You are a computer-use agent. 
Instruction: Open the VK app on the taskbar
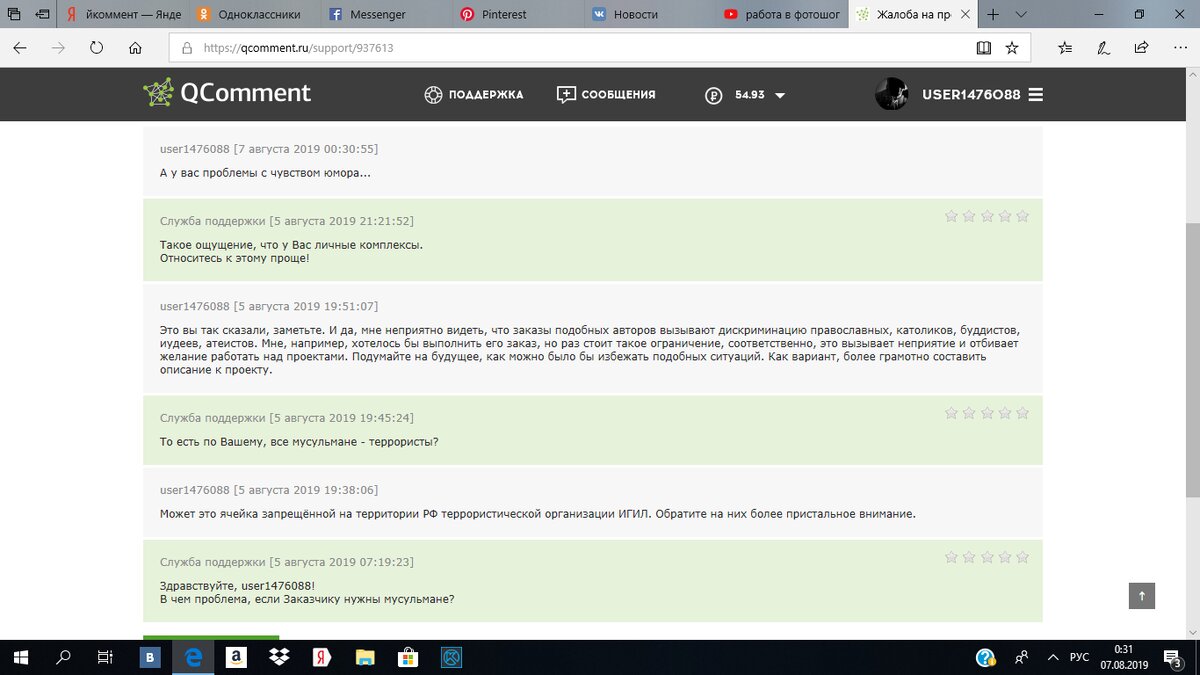coord(151,657)
